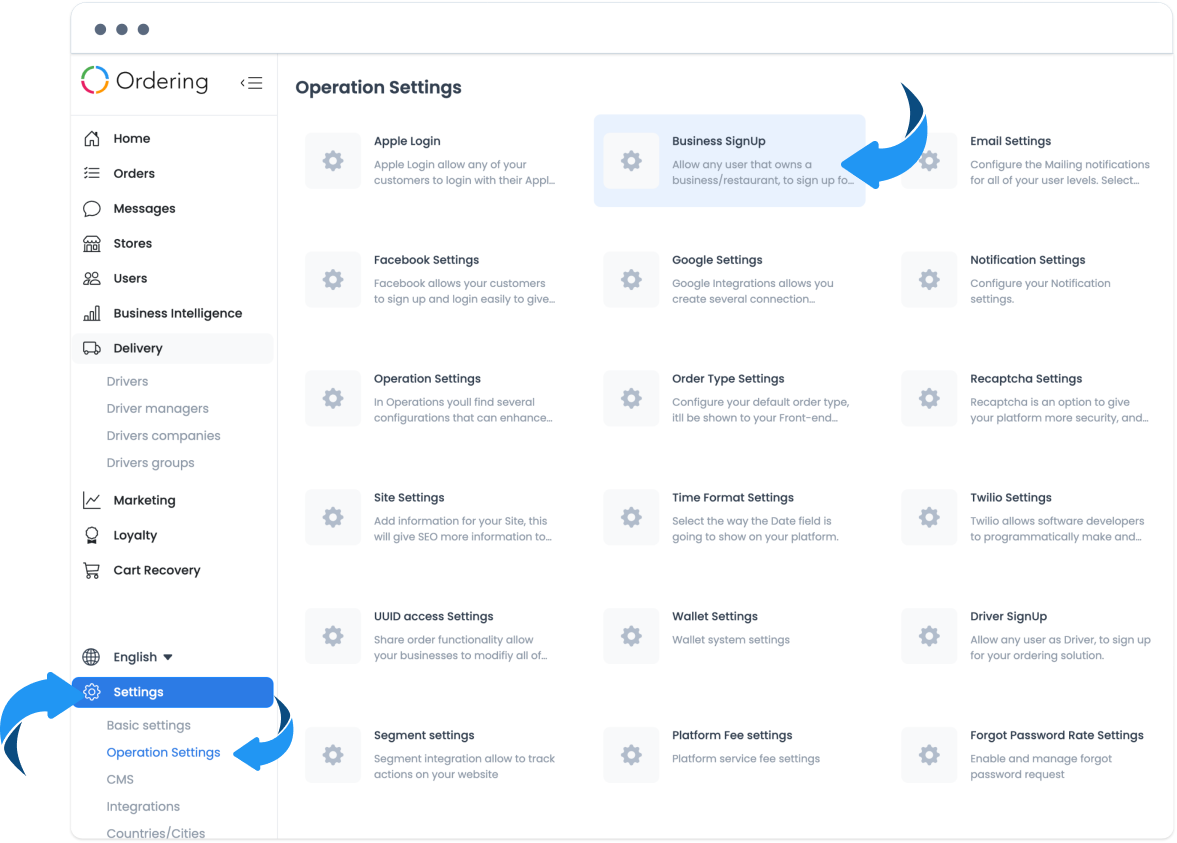The height and width of the screenshot is (843, 1177).
Task: Click the Twilio Settings gear icon
Action: pyautogui.click(x=929, y=517)
